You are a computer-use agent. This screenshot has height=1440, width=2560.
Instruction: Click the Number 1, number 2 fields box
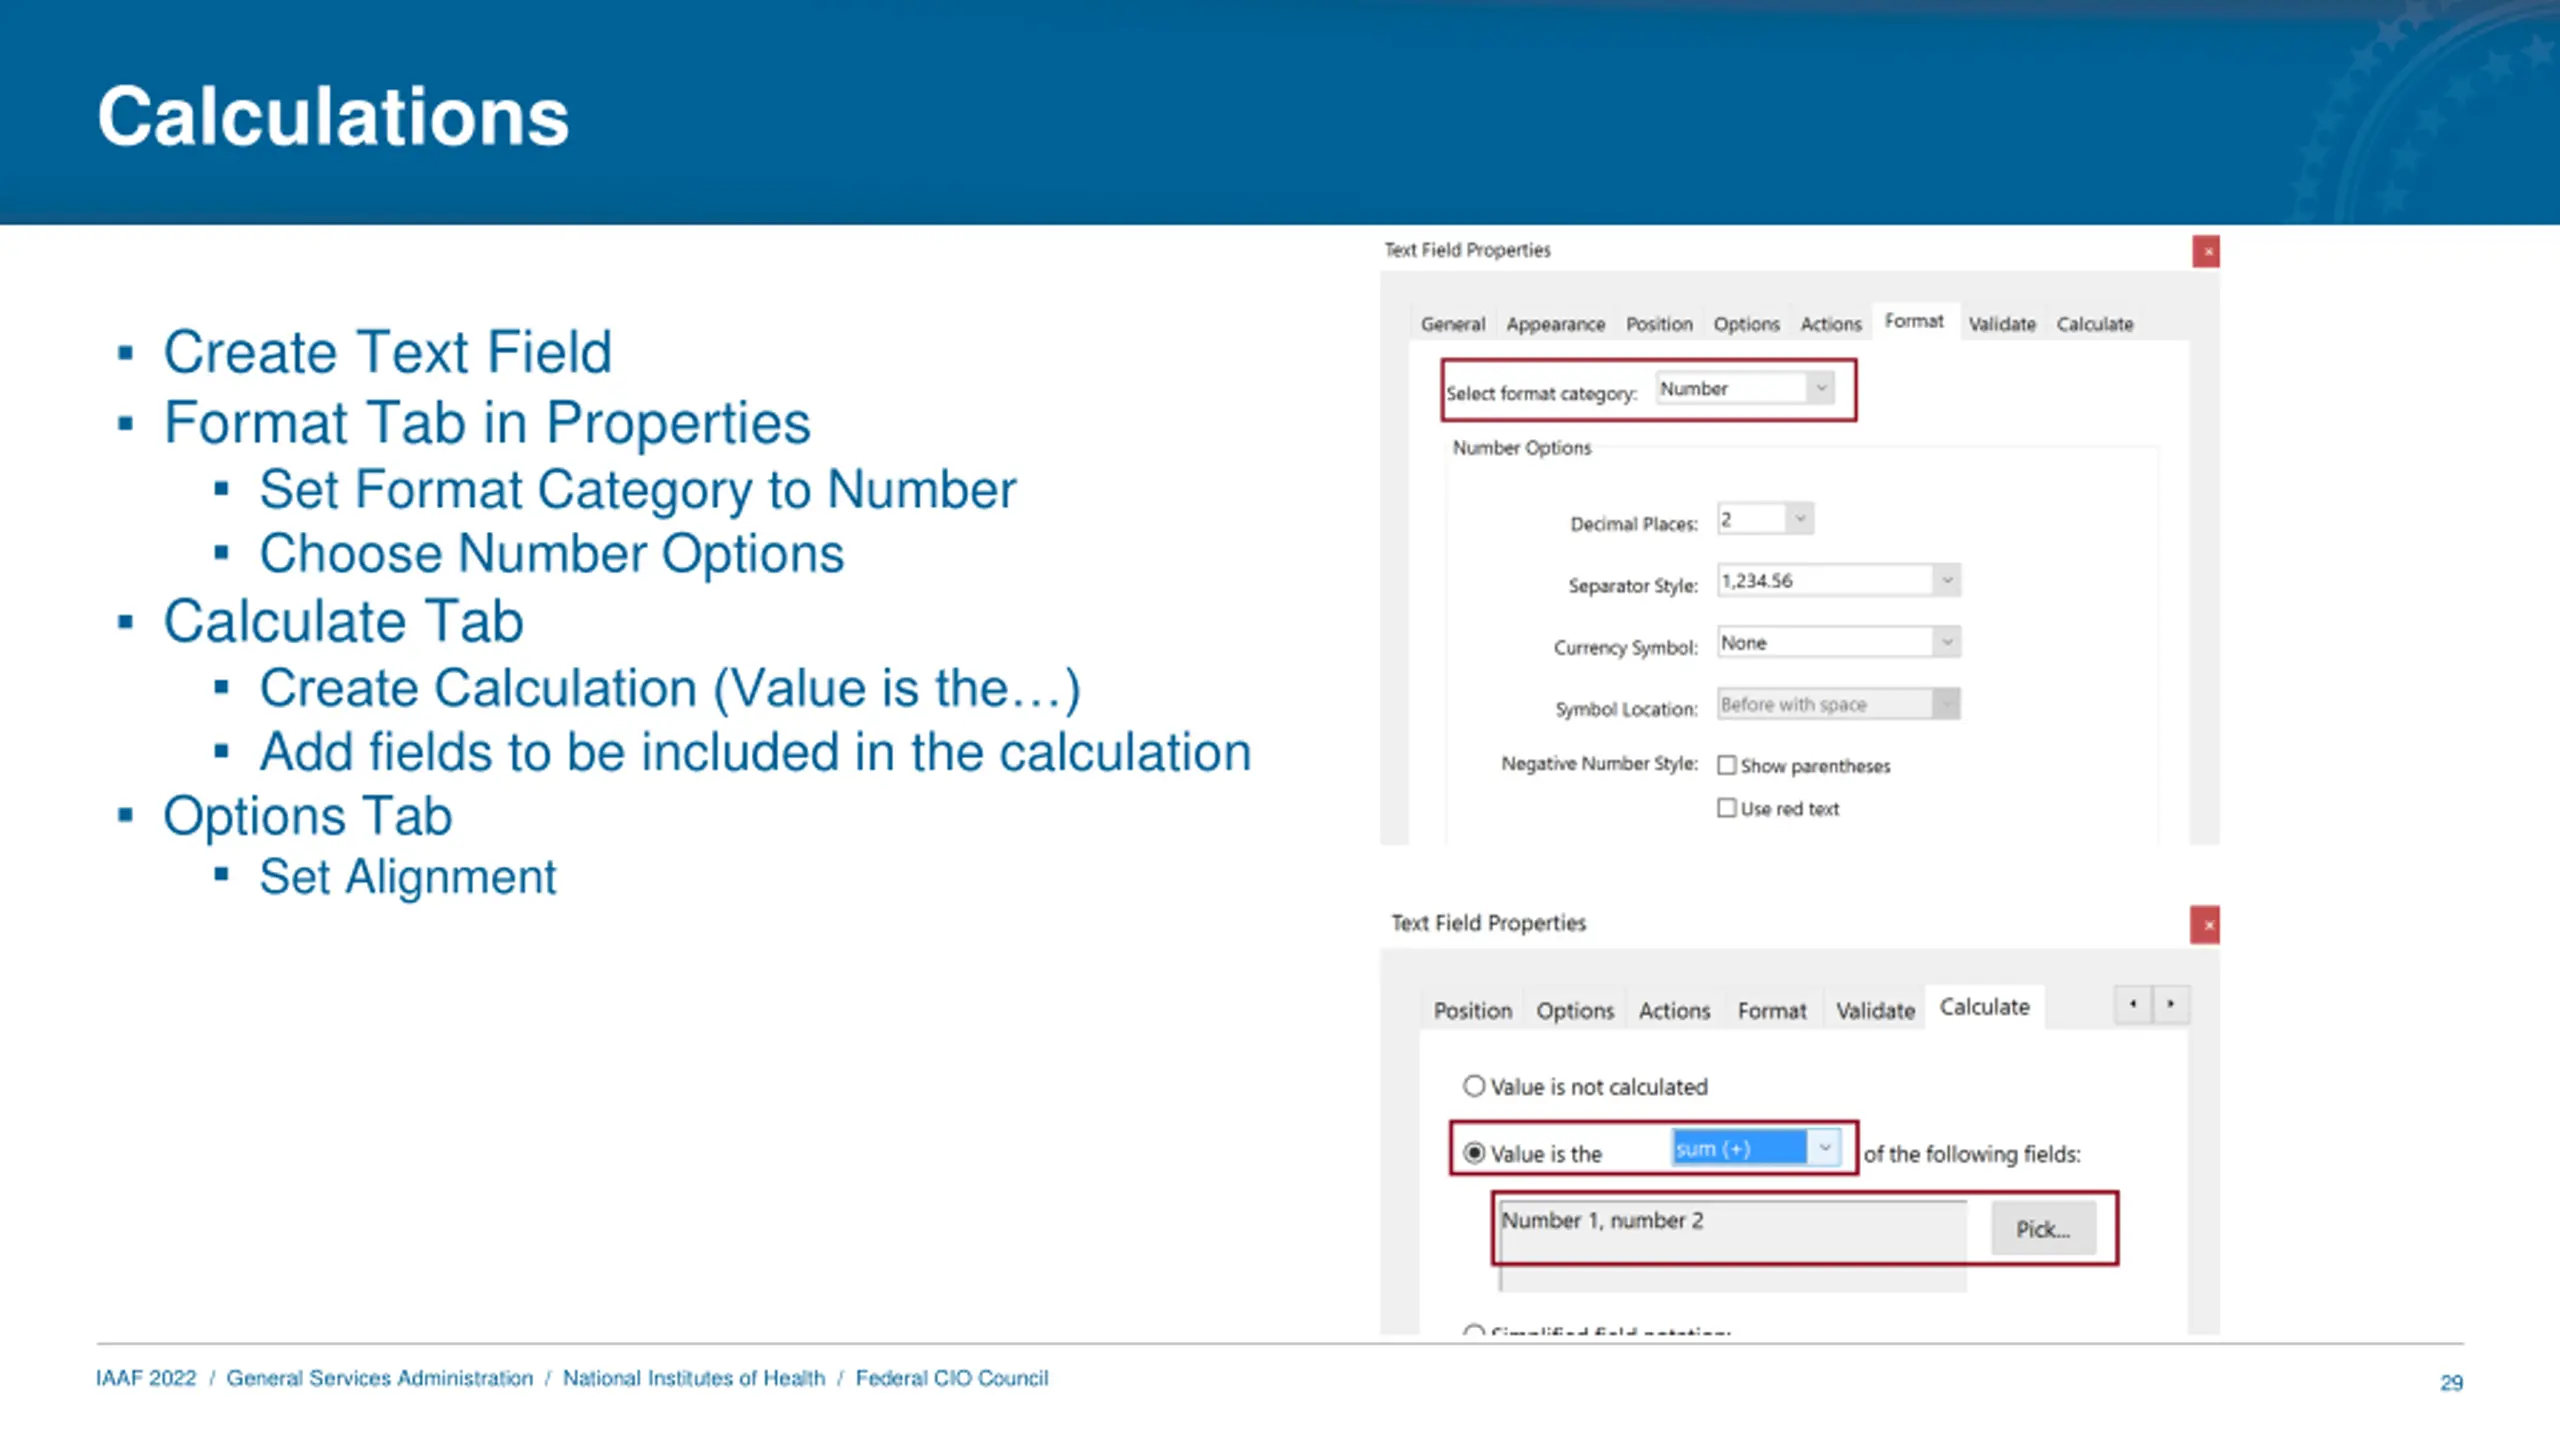[1732, 1245]
